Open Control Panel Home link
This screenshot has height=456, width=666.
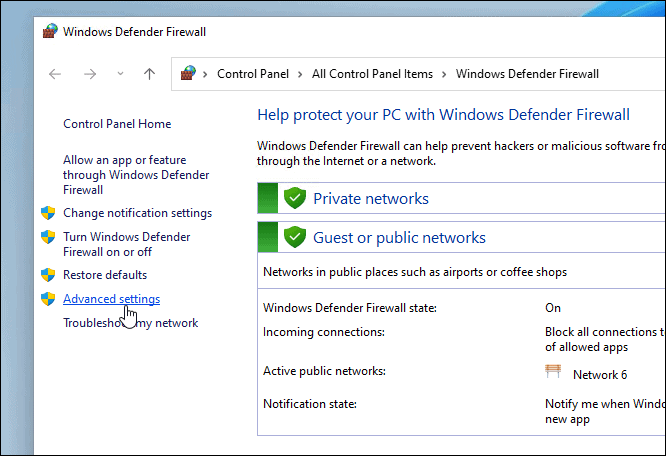[x=117, y=124]
